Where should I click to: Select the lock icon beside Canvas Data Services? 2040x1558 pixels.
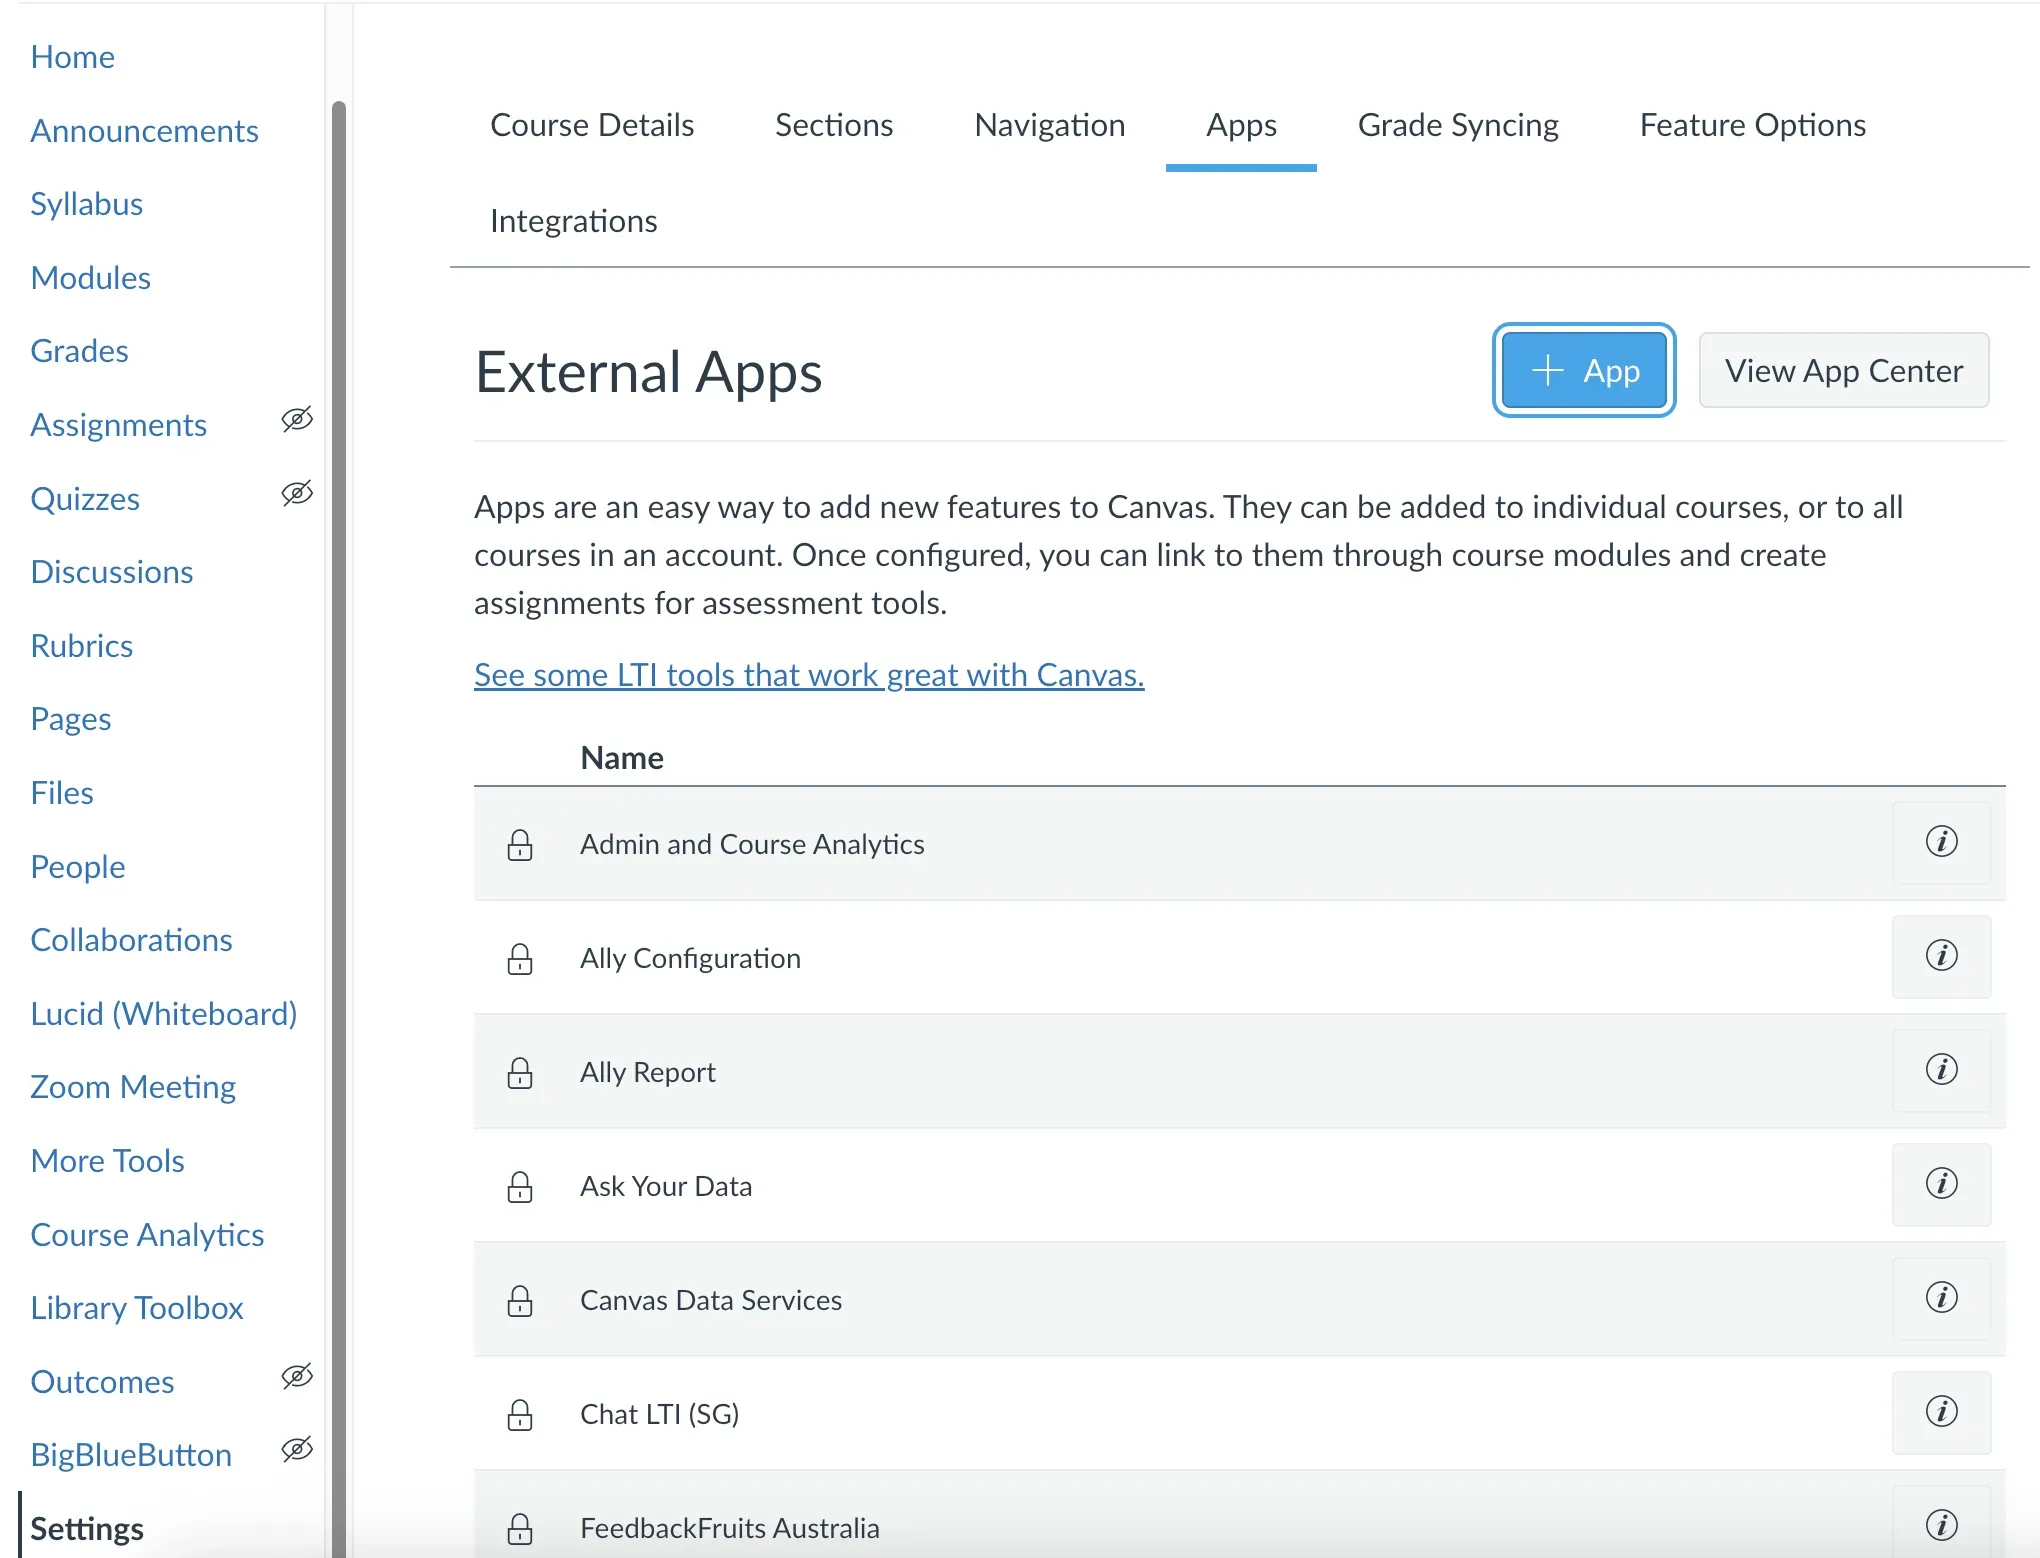click(520, 1302)
